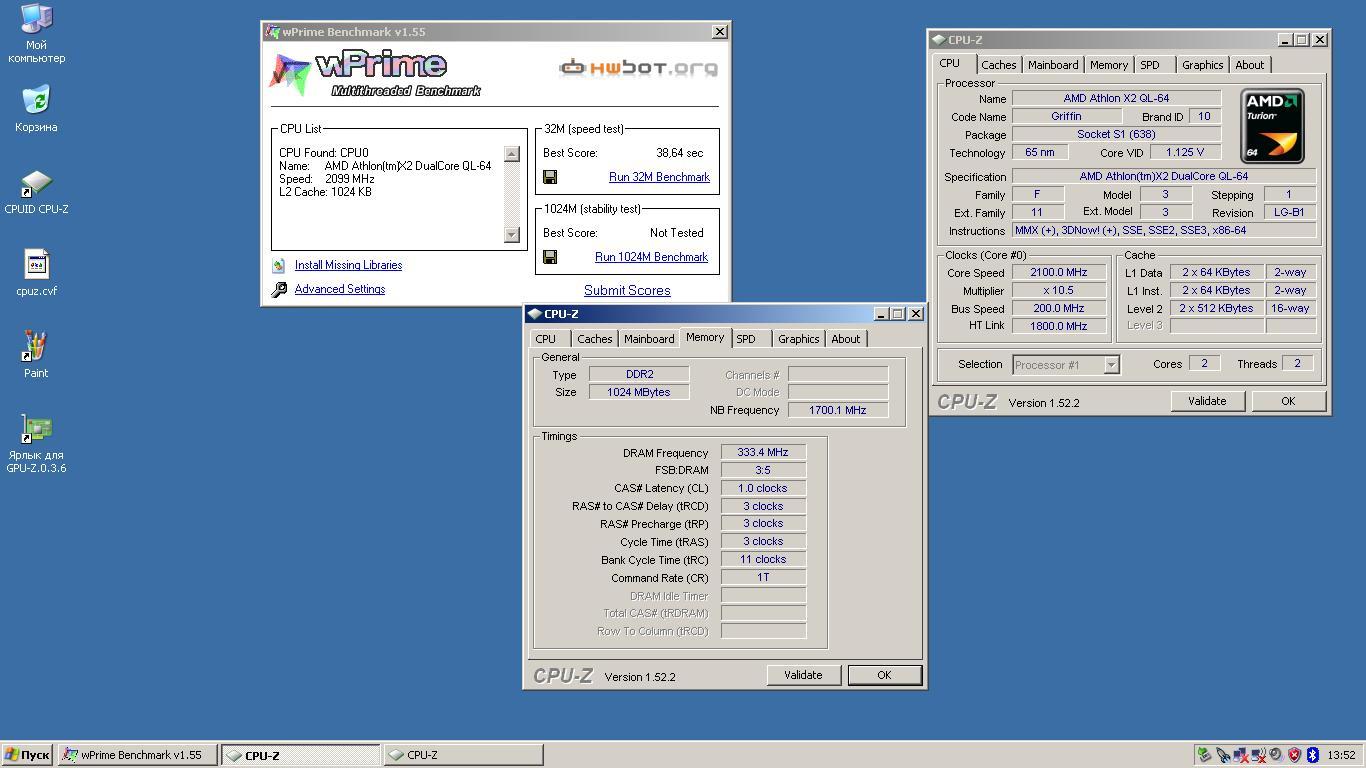
Task: Launch the CPUID CPU-Z desktop shortcut
Action: click(36, 184)
